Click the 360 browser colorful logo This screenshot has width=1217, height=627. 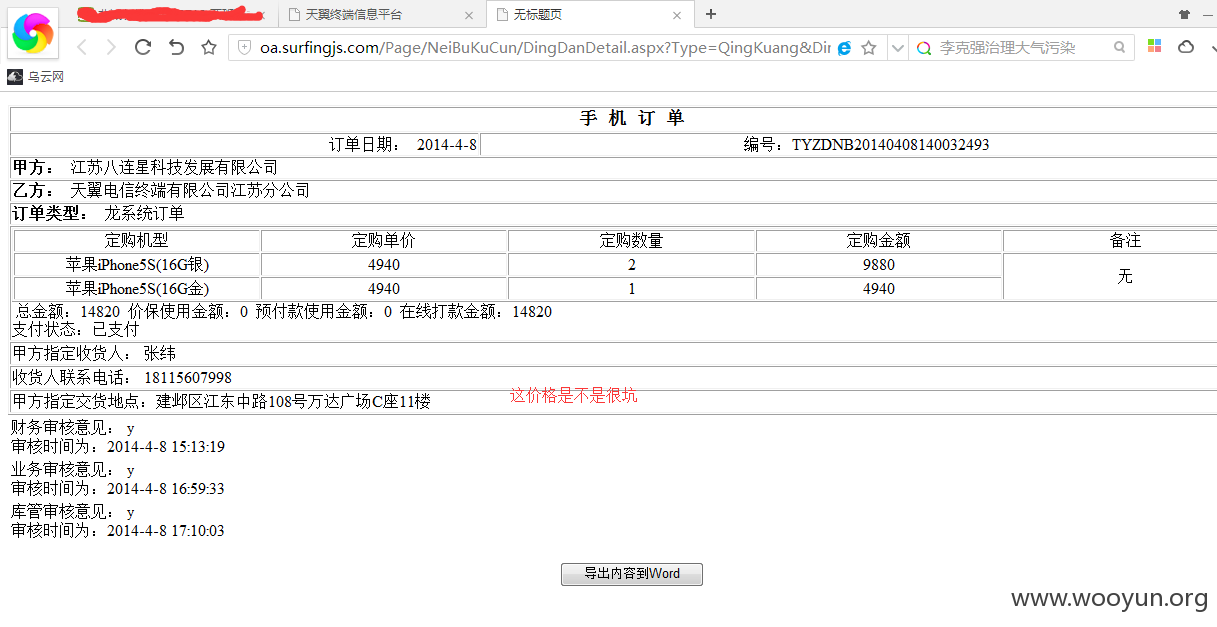35,33
